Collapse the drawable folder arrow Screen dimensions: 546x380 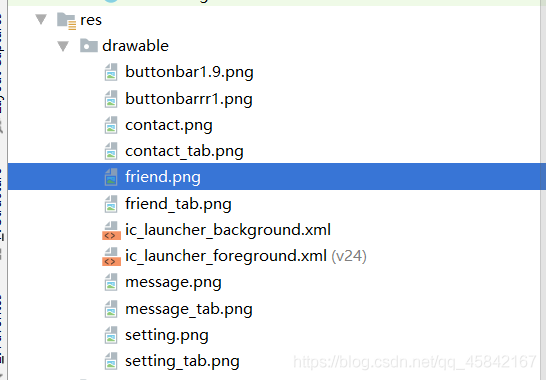click(63, 46)
